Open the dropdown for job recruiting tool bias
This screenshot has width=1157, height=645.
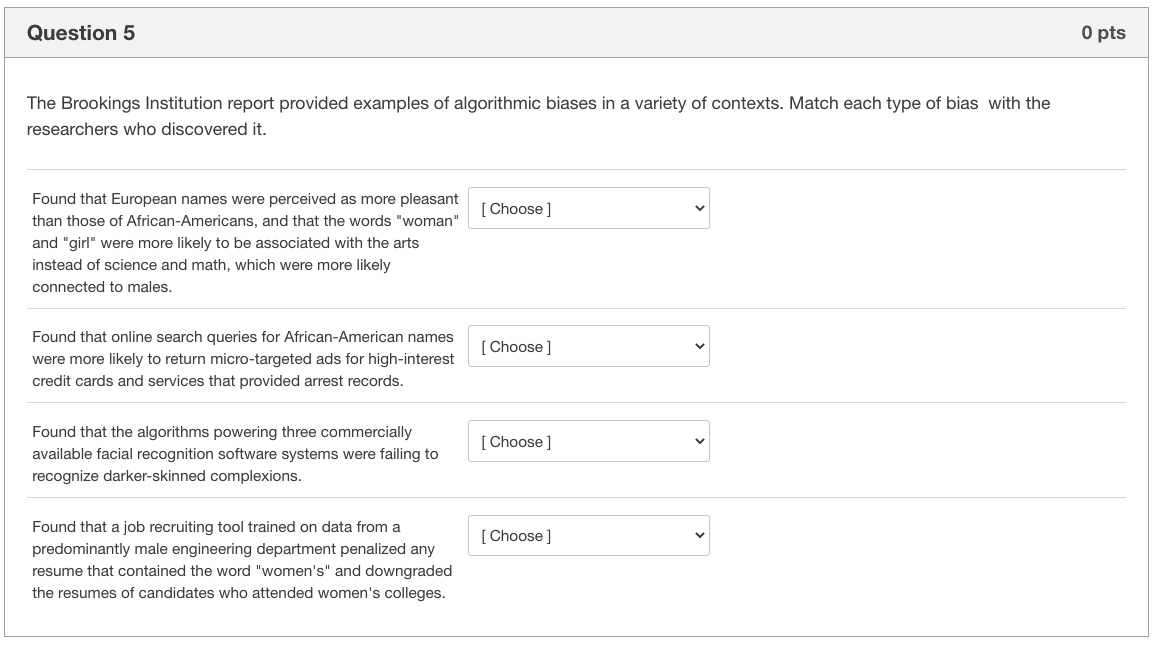[588, 536]
